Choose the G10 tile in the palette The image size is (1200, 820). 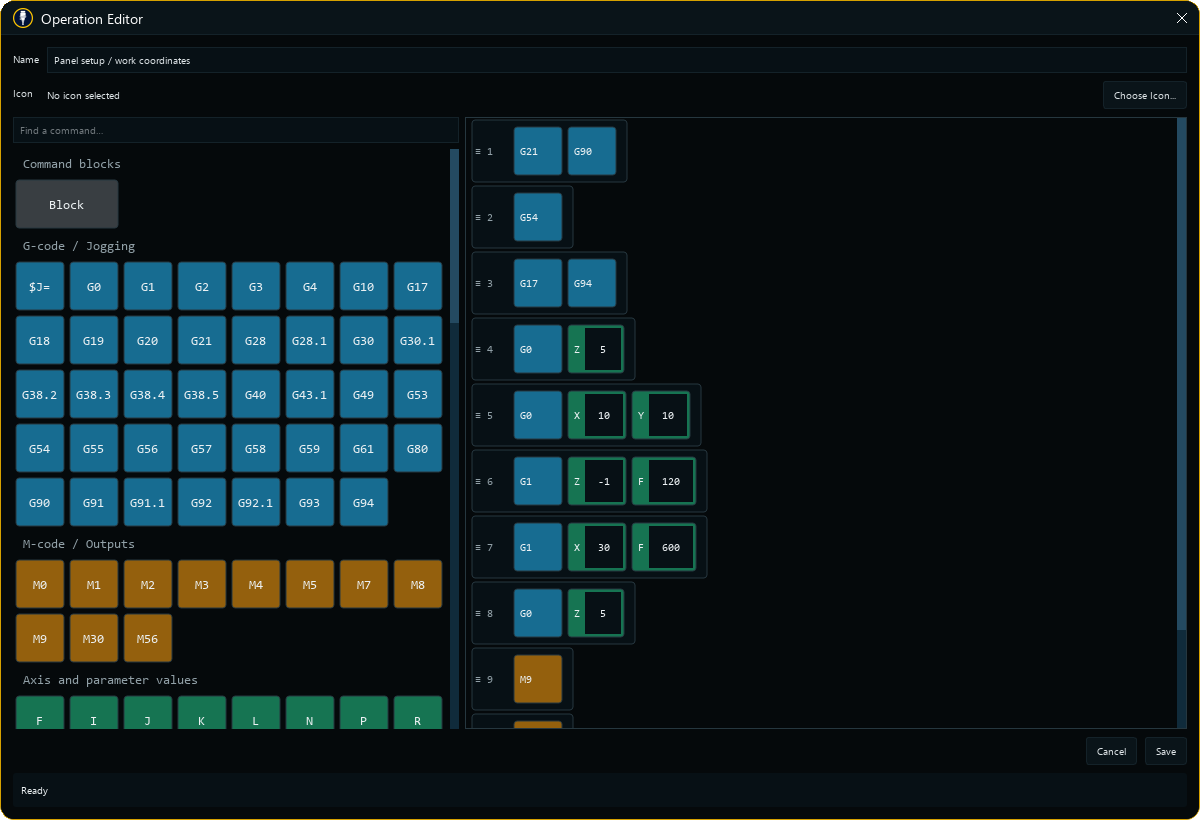(364, 287)
